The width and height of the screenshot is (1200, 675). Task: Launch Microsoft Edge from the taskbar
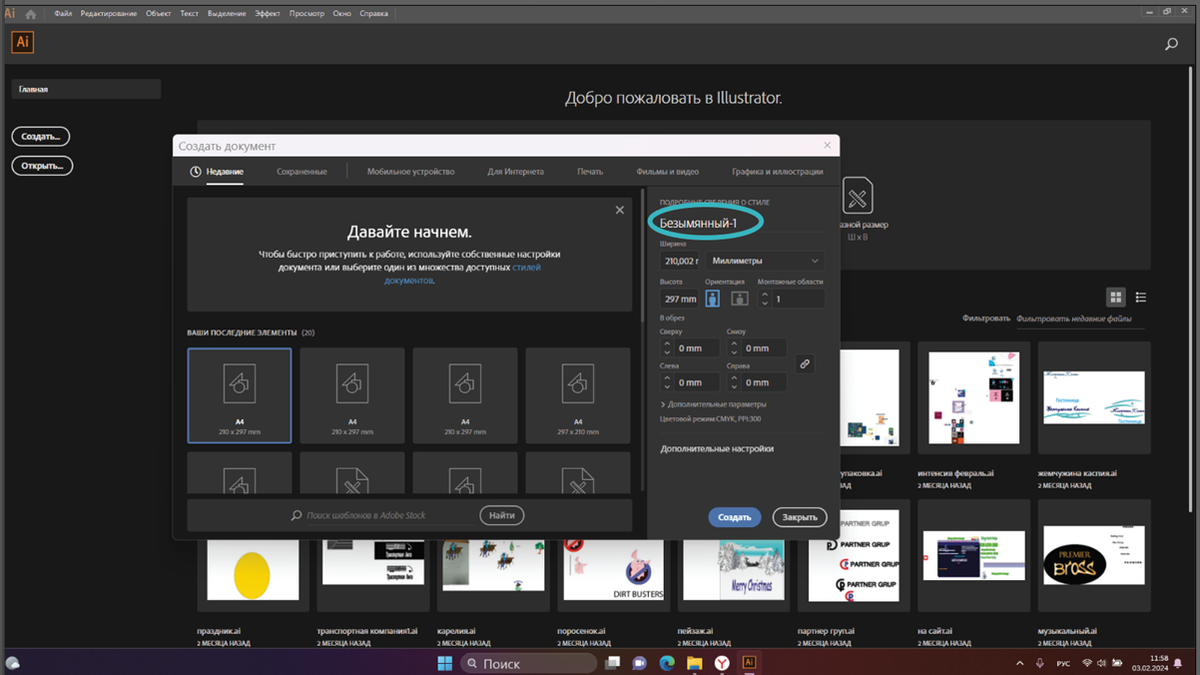point(667,663)
